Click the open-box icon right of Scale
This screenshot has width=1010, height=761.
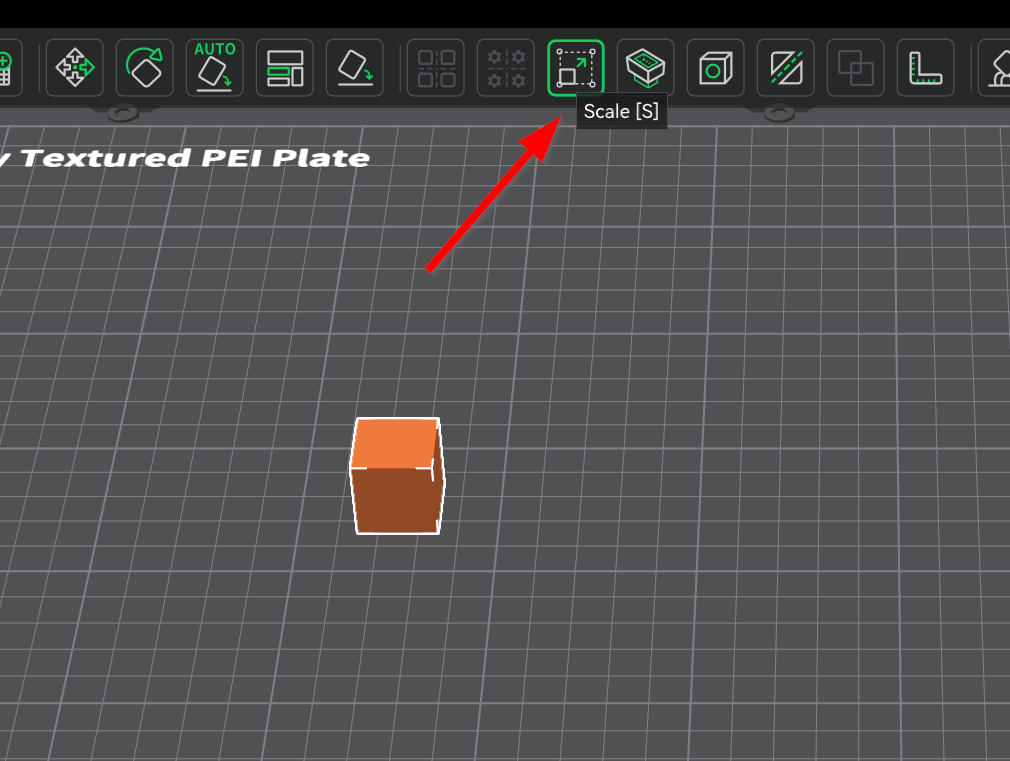pos(646,68)
